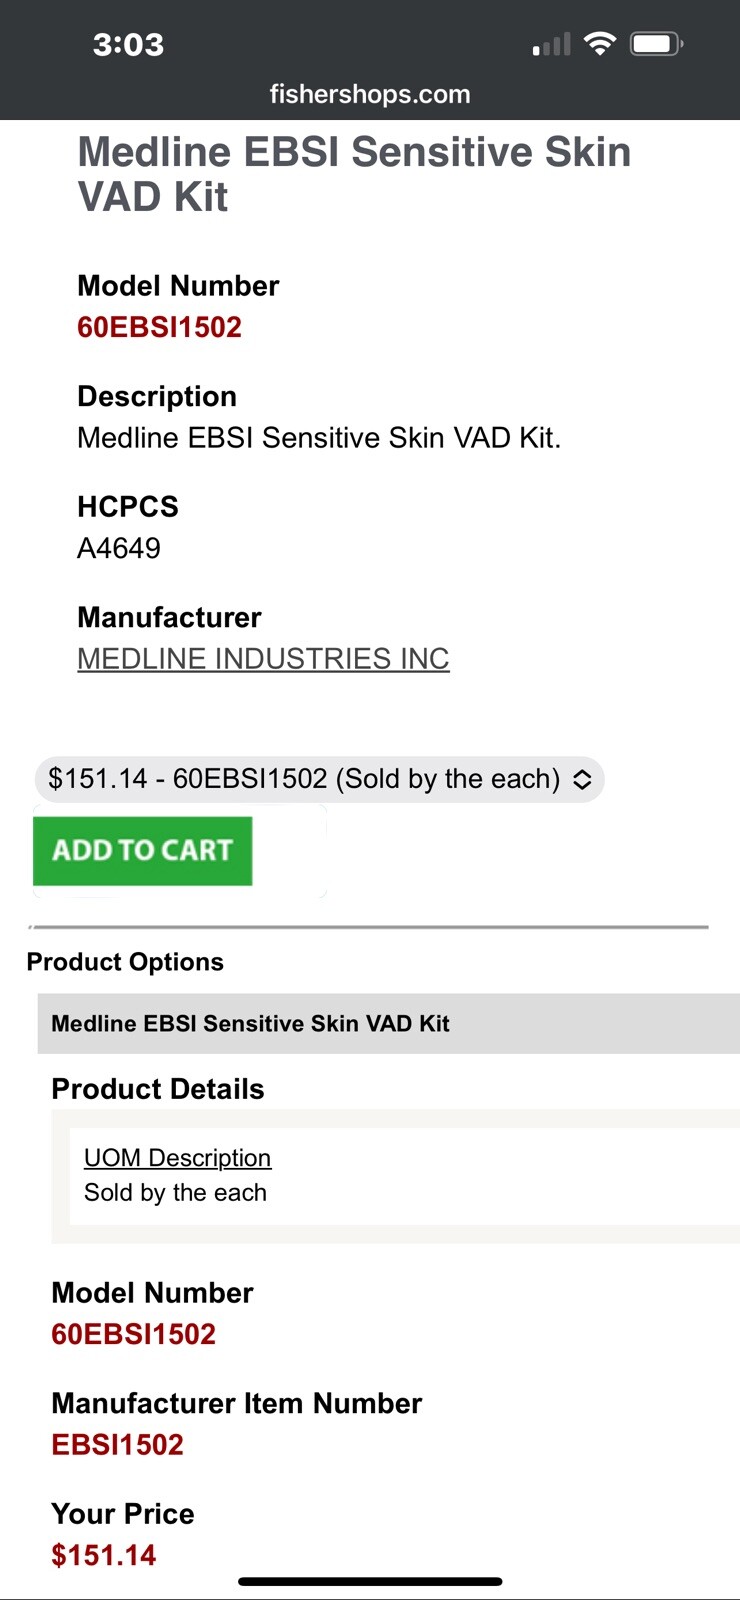Tap the clock showing 3:03

128,44
